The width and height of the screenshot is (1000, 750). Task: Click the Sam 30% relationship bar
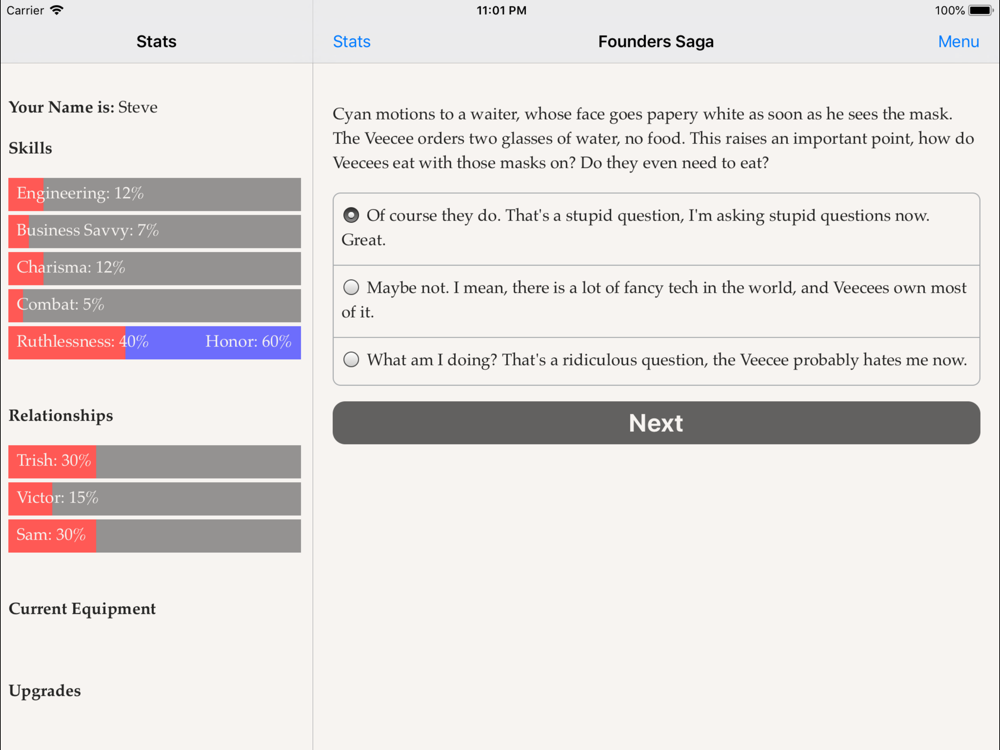click(x=154, y=535)
